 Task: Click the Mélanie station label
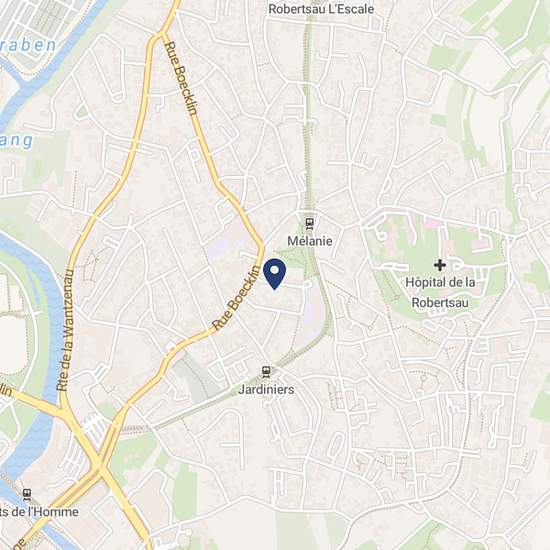pyautogui.click(x=310, y=241)
